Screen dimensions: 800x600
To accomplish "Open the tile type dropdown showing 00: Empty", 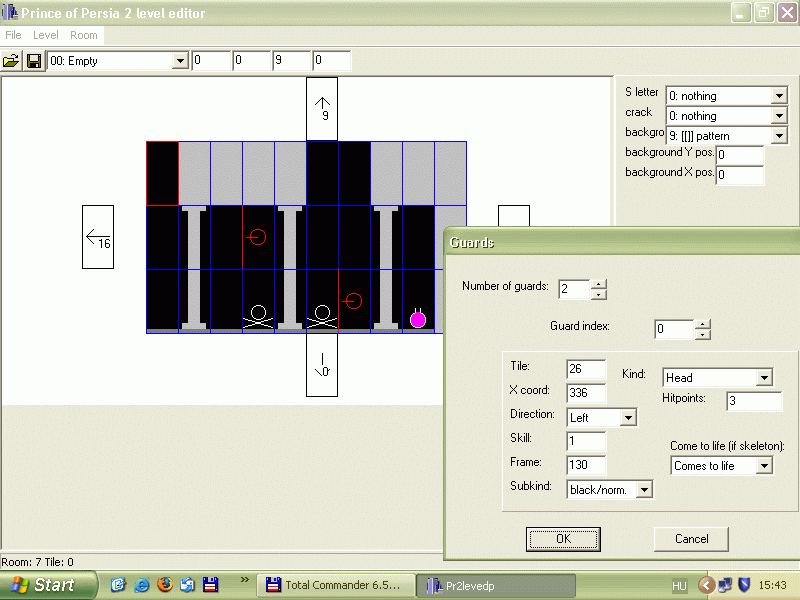I will [x=180, y=61].
